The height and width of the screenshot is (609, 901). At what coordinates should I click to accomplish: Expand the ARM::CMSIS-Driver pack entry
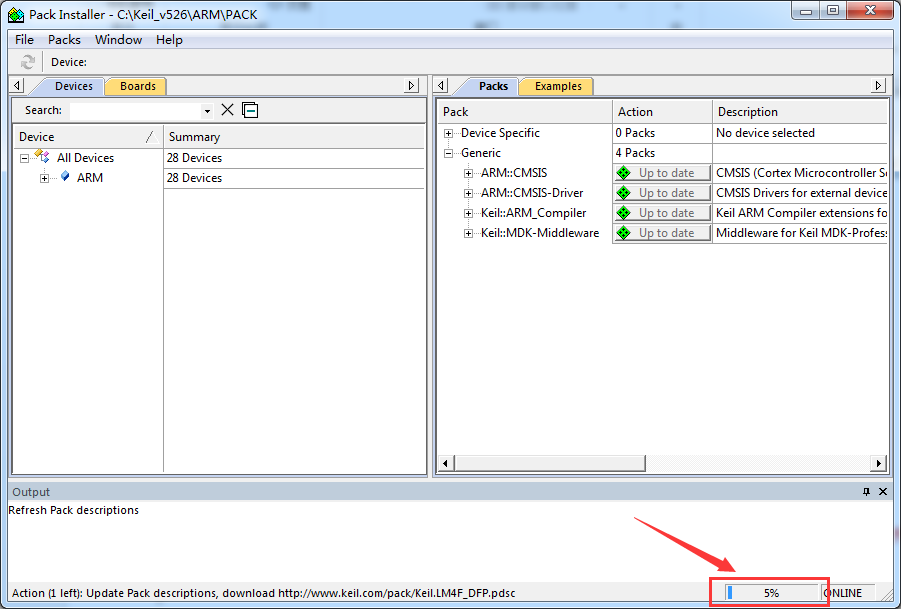[x=468, y=193]
